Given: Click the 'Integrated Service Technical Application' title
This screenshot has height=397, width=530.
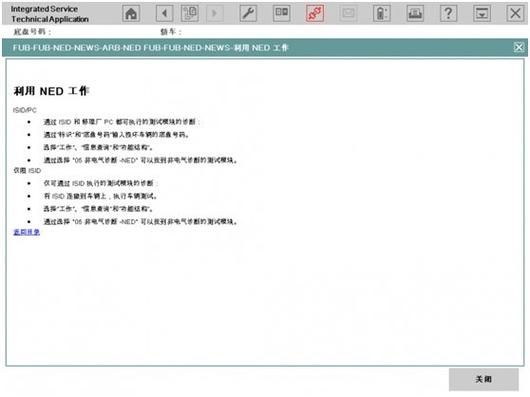Looking at the screenshot, I should coord(50,14).
